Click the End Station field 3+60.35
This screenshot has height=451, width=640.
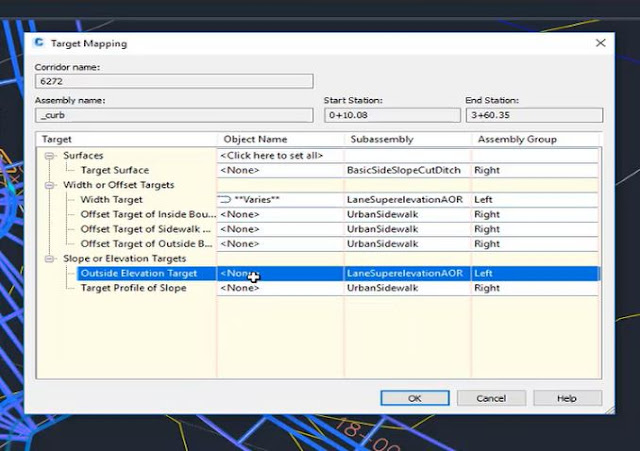click(534, 115)
